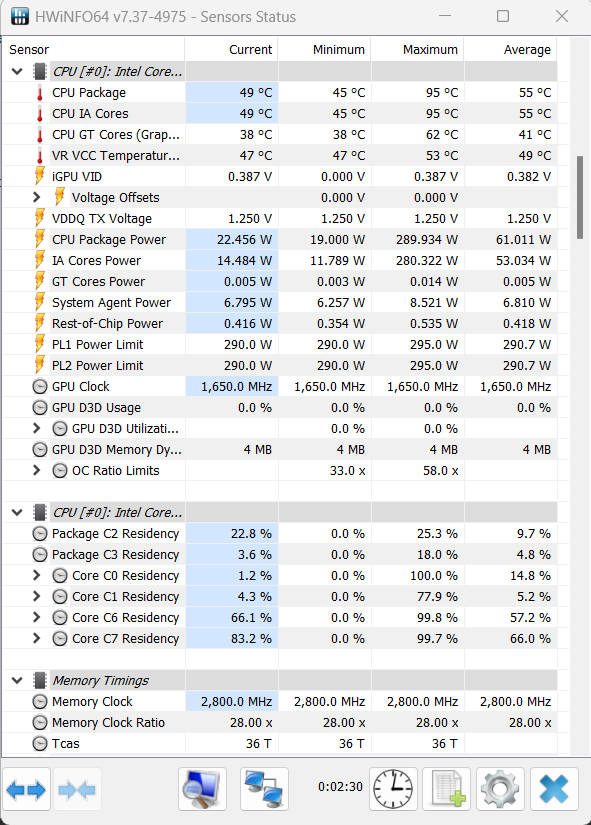This screenshot has width=591, height=825.
Task: Click the Package C2 Residency gauge icon
Action: point(39,534)
